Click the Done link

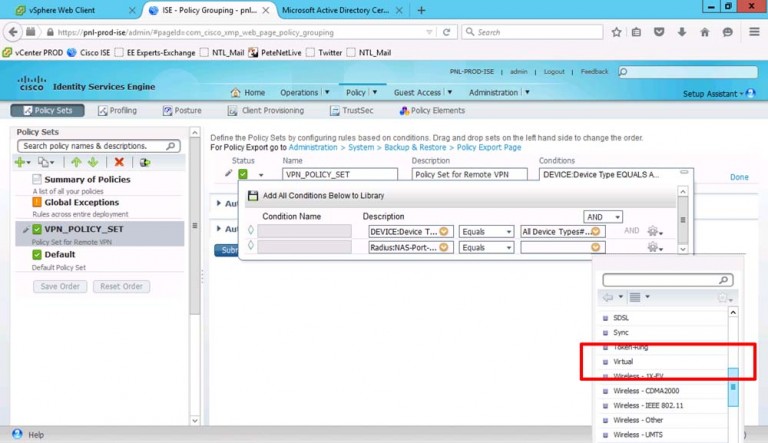coord(739,177)
